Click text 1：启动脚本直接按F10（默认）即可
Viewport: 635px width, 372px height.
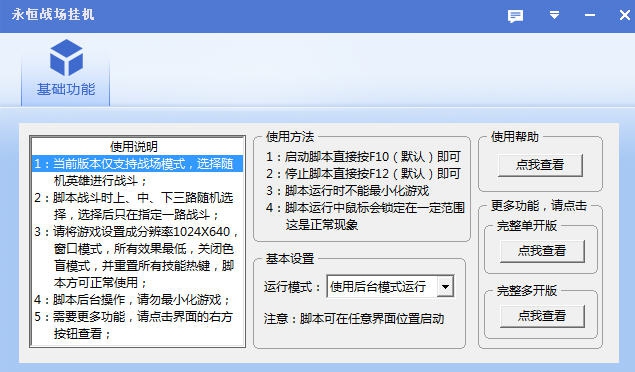pyautogui.click(x=363, y=157)
